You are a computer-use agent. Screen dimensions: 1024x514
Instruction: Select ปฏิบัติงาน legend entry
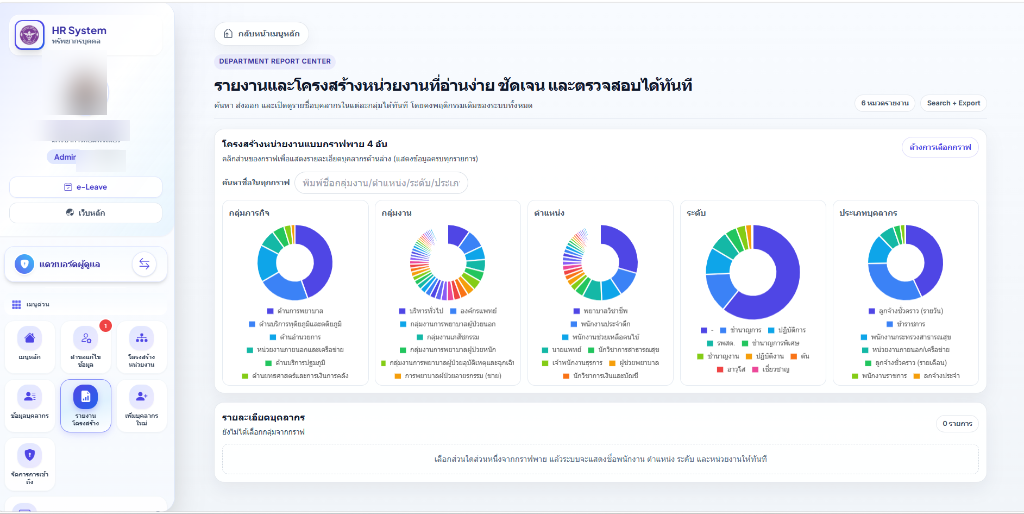(x=764, y=357)
